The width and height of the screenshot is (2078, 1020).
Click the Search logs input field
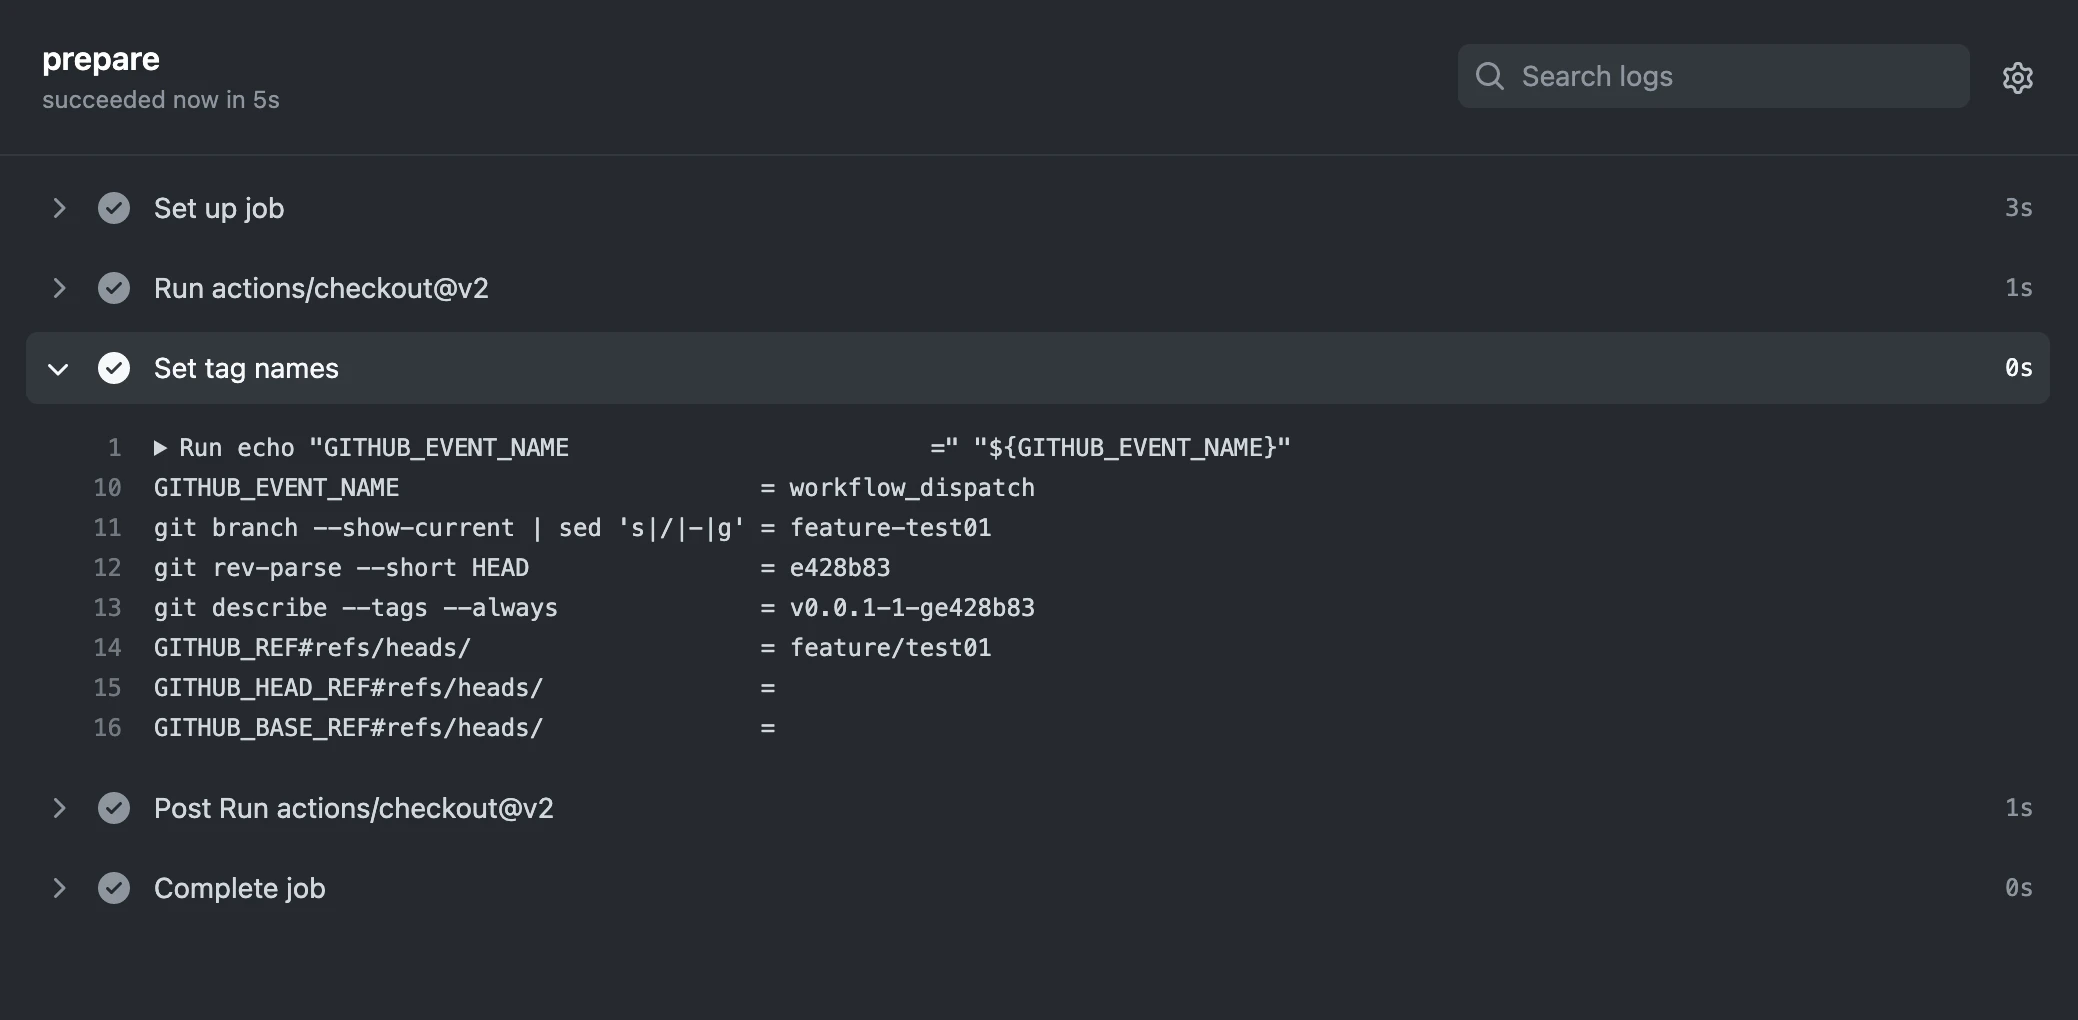click(x=1713, y=76)
